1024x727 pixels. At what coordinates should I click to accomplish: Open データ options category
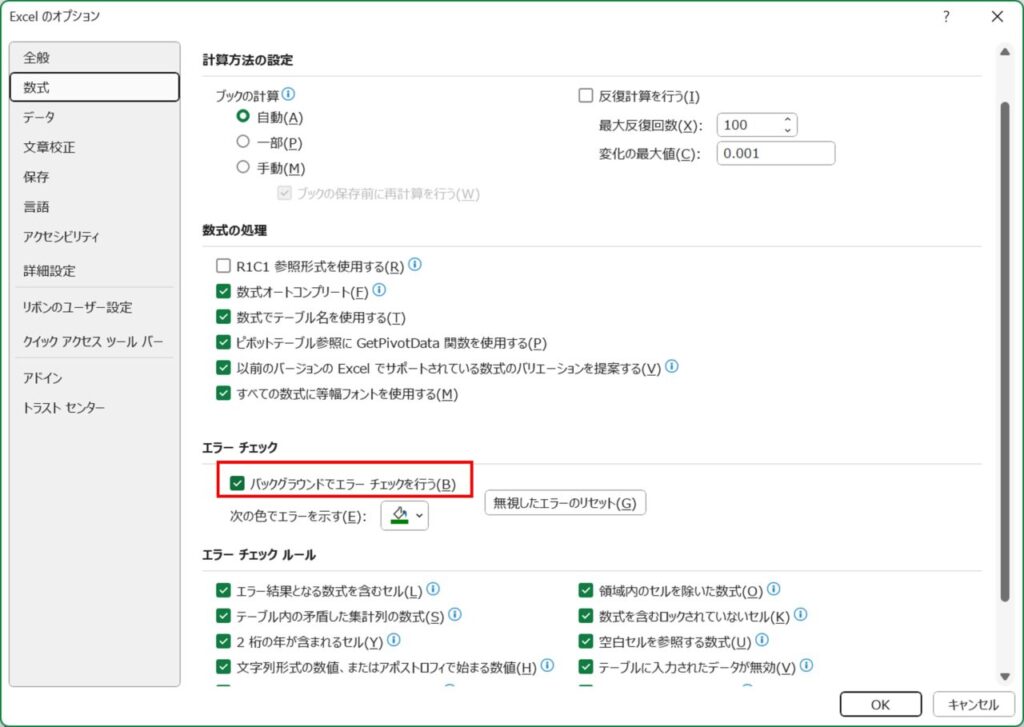point(95,118)
